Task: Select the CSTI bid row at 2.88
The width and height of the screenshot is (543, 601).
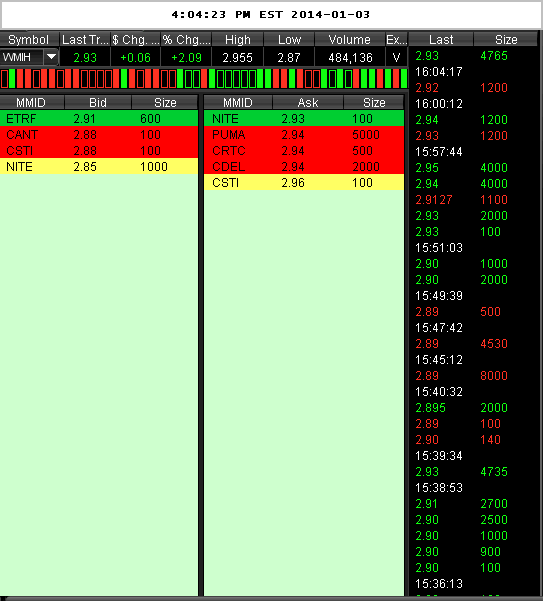Action: click(x=99, y=151)
